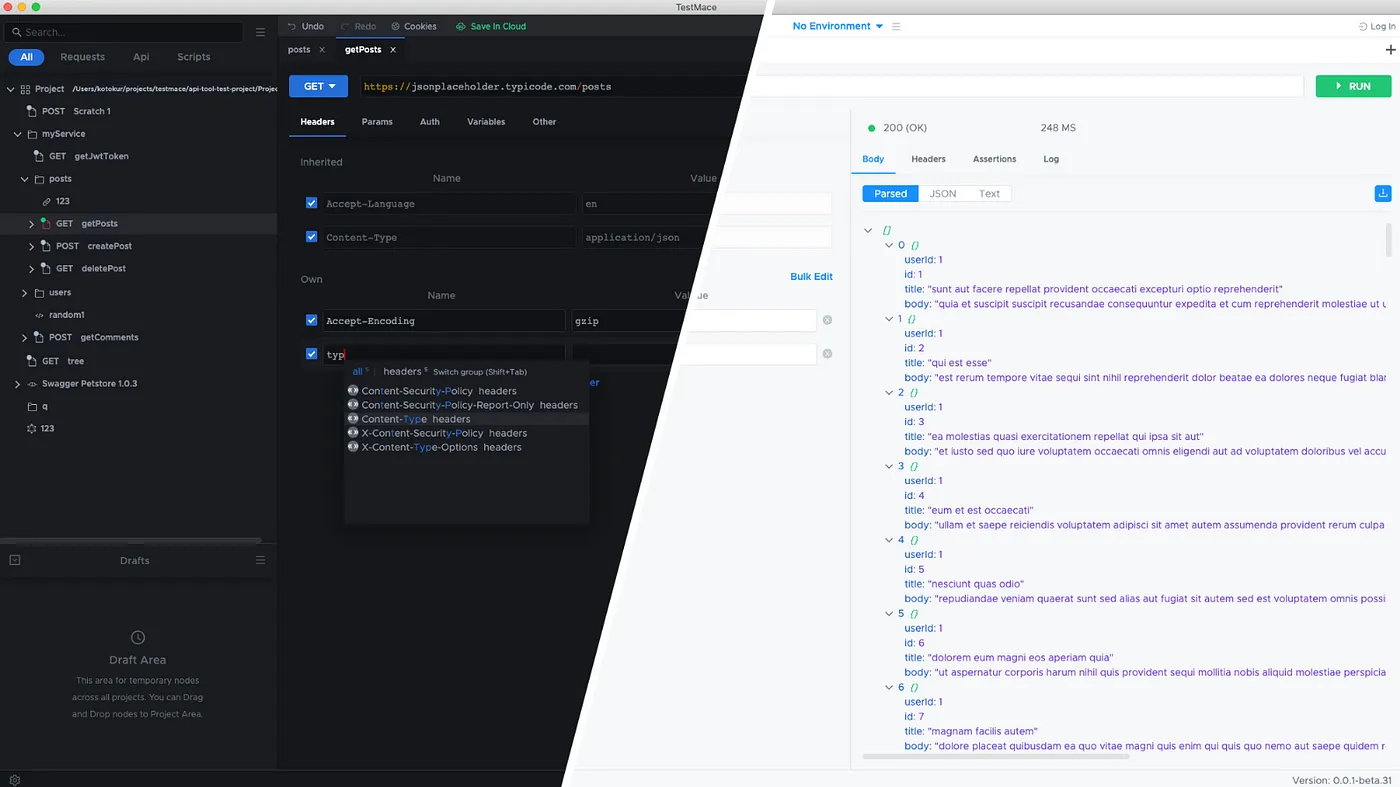
Task: Click the Undo arrow icon
Action: pyautogui.click(x=292, y=26)
